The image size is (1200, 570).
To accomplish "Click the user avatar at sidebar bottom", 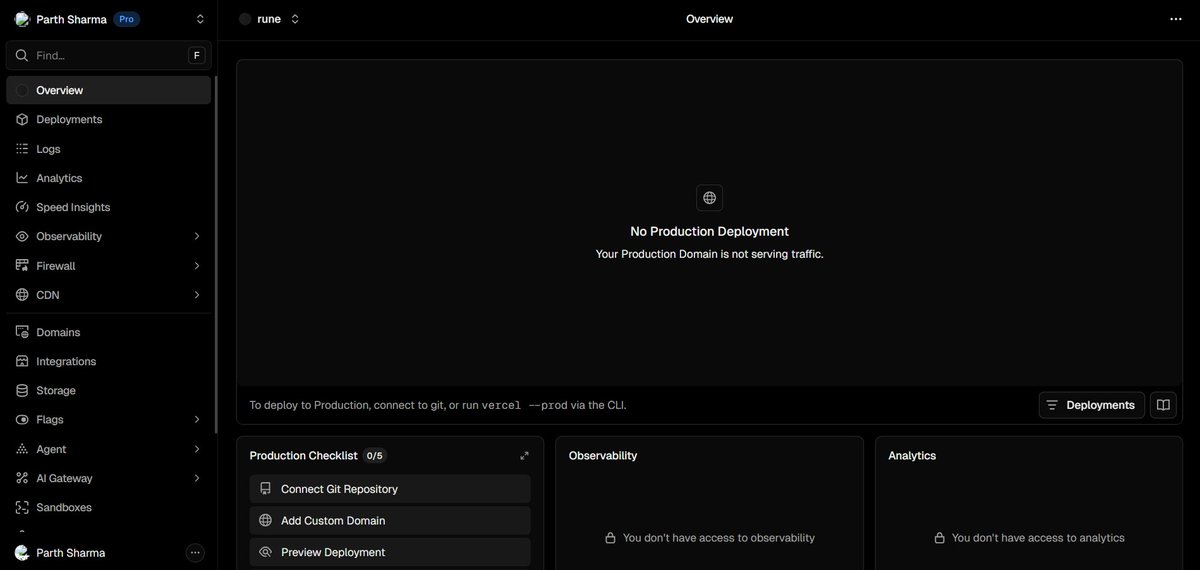I will 22,553.
